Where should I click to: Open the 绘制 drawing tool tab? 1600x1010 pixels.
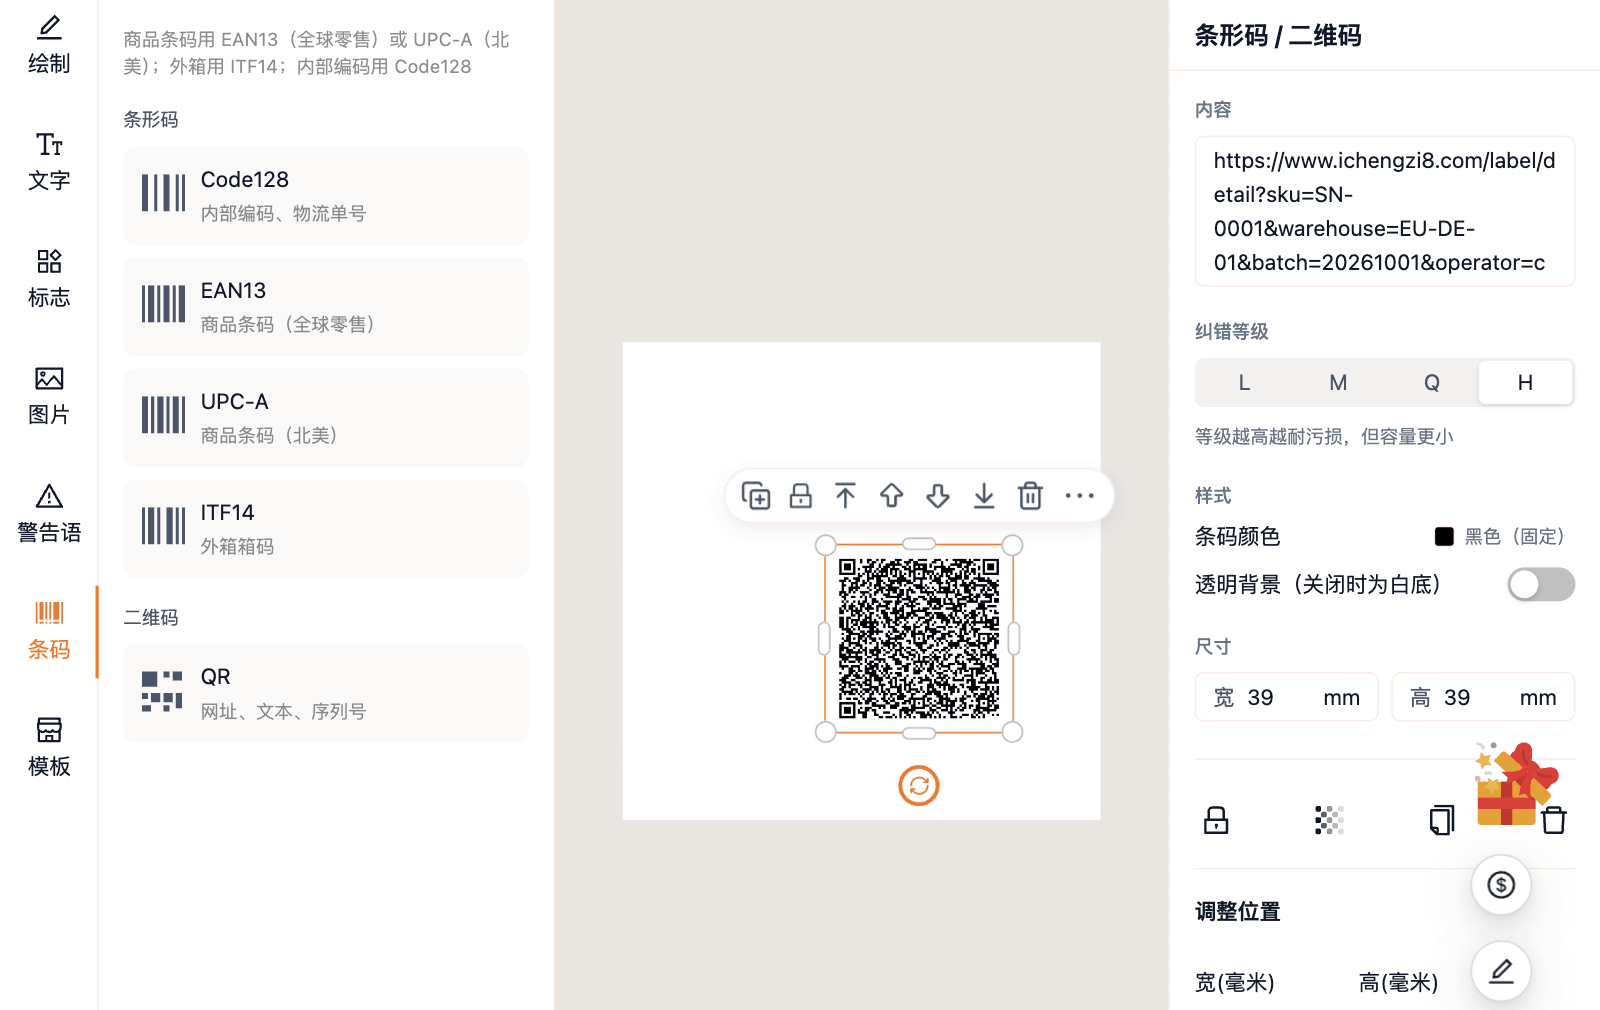pyautogui.click(x=49, y=46)
